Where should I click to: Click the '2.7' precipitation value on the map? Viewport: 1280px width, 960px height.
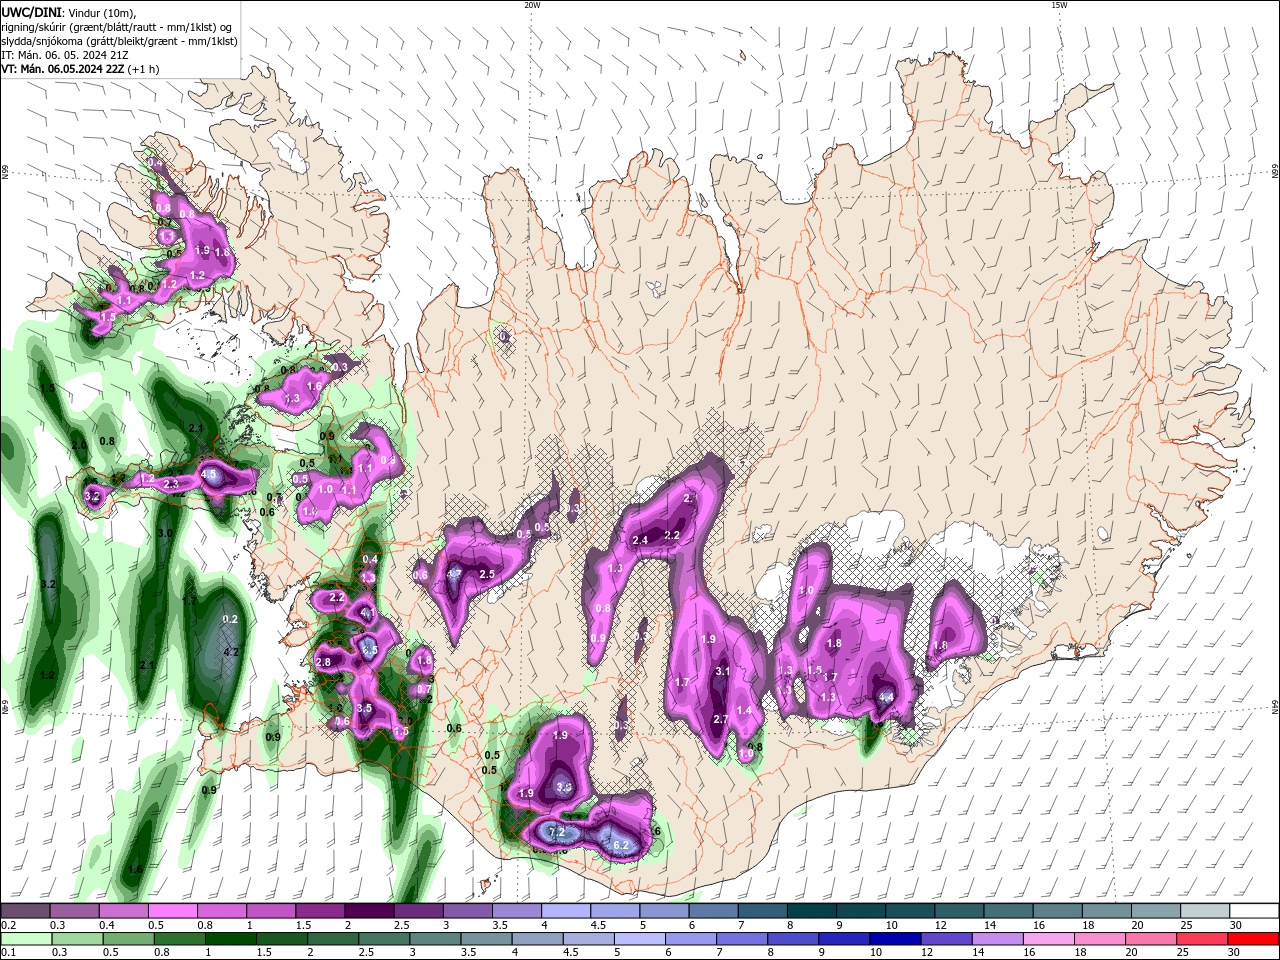pyautogui.click(x=720, y=719)
